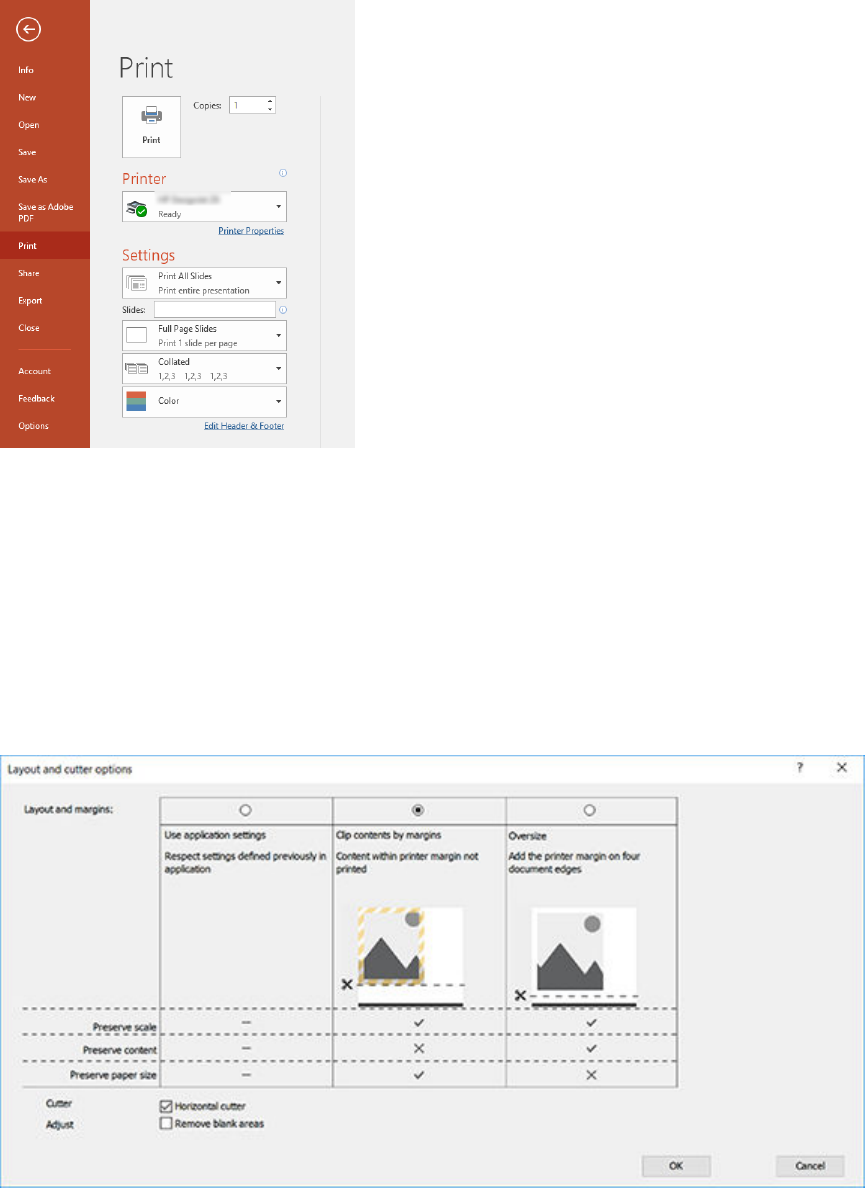Select the Print sidebar item
865x1188 pixels.
pos(45,245)
